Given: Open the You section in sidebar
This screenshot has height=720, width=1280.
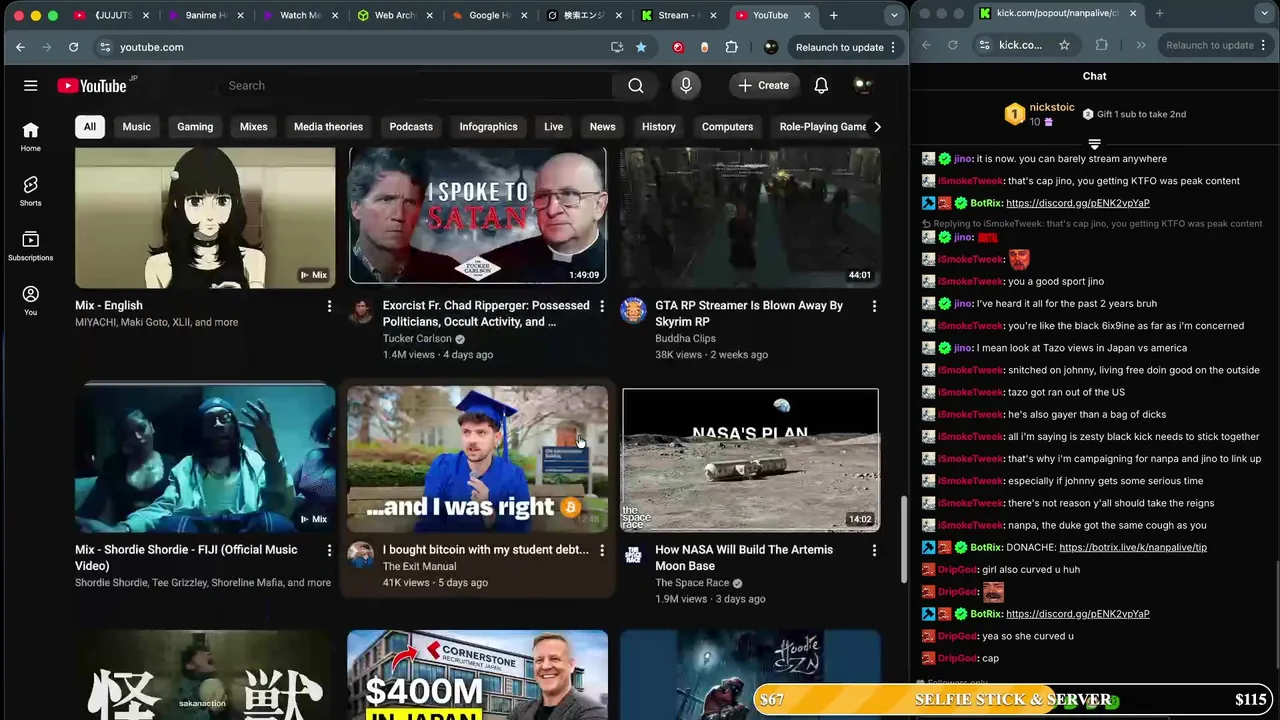Looking at the screenshot, I should pyautogui.click(x=31, y=301).
